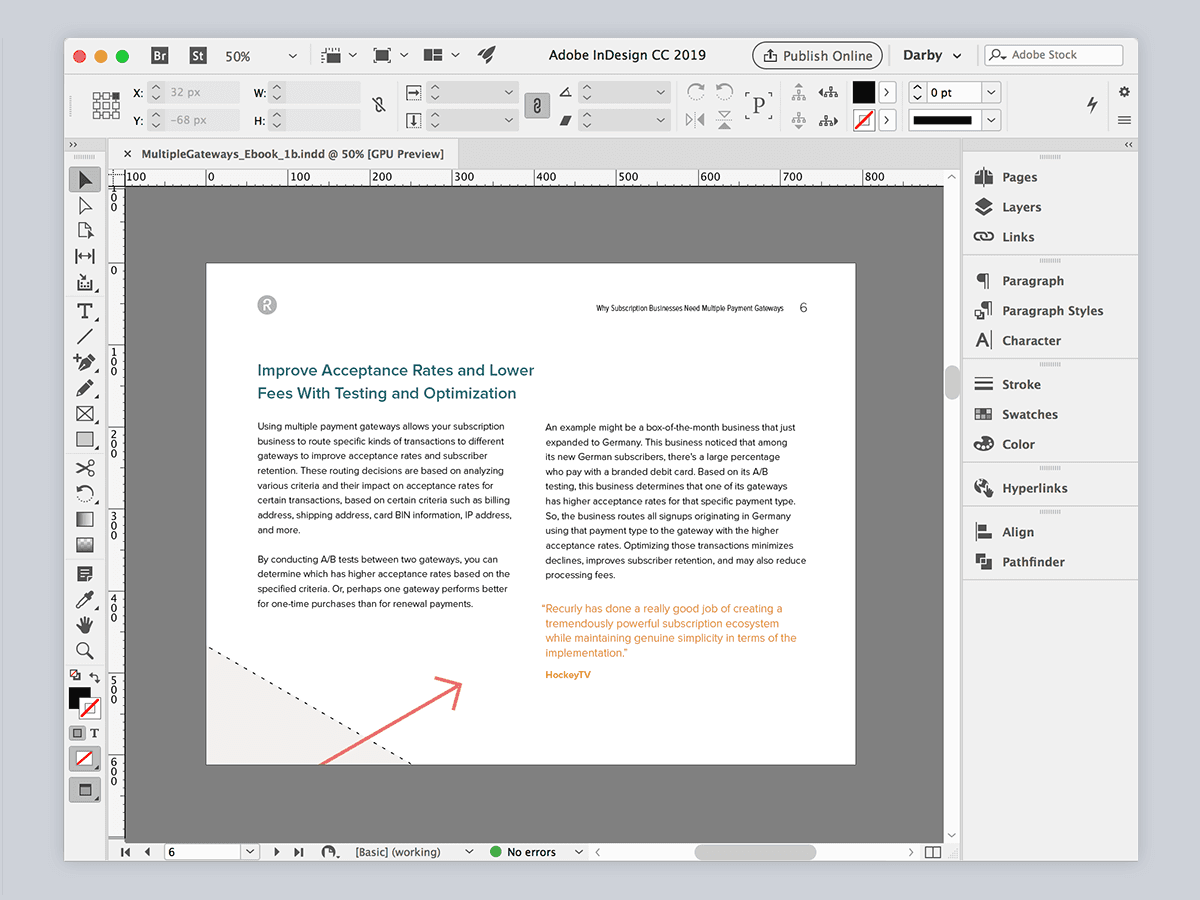Open the Paragraph Styles panel
The width and height of the screenshot is (1200, 900).
1052,311
